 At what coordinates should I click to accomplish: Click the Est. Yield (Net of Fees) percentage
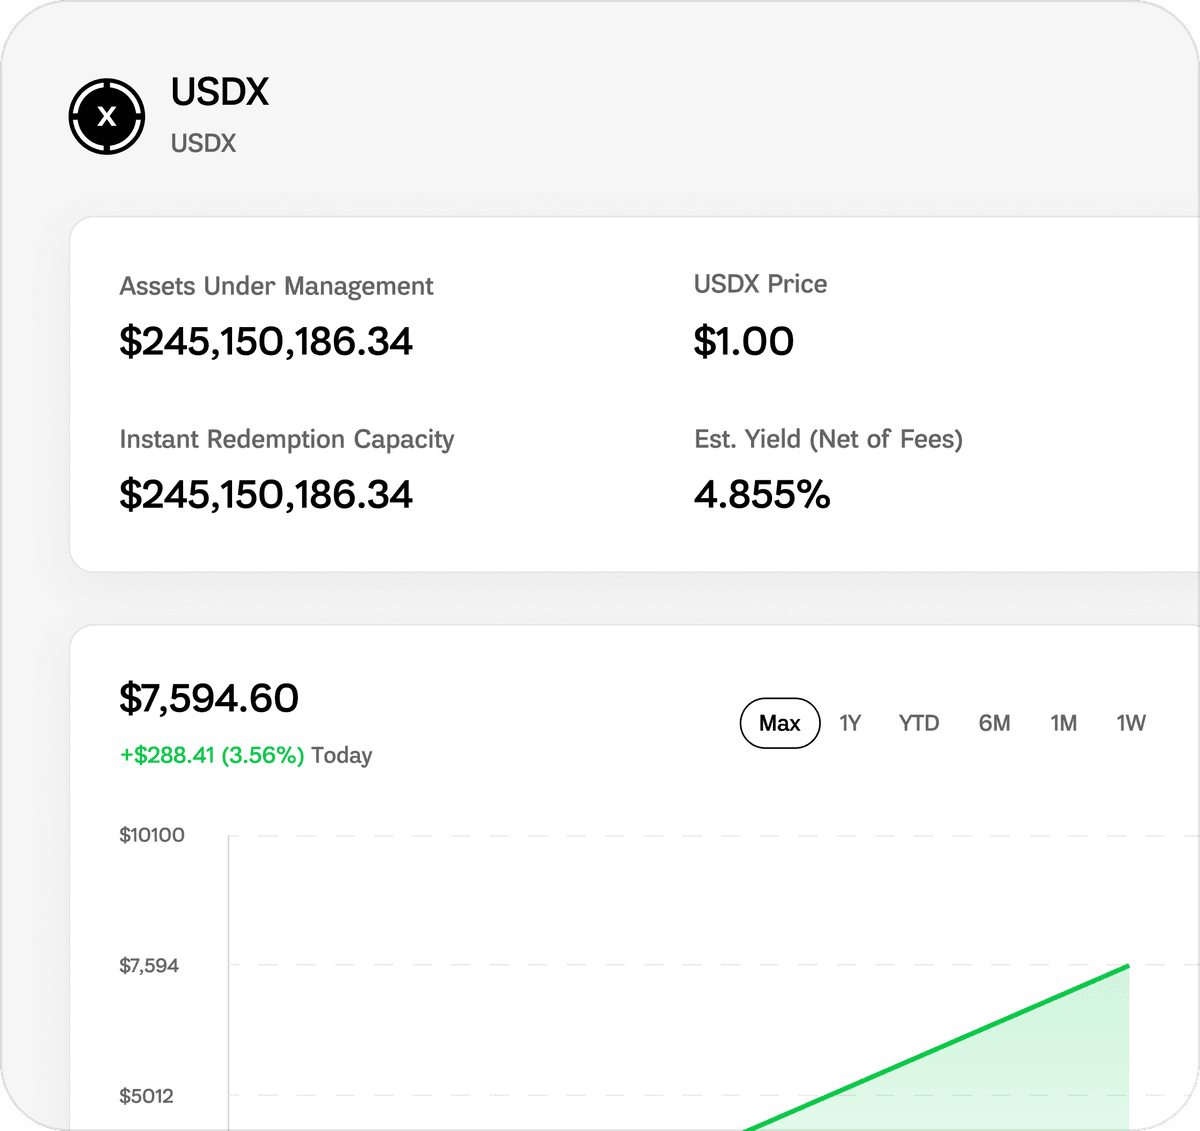(x=763, y=494)
